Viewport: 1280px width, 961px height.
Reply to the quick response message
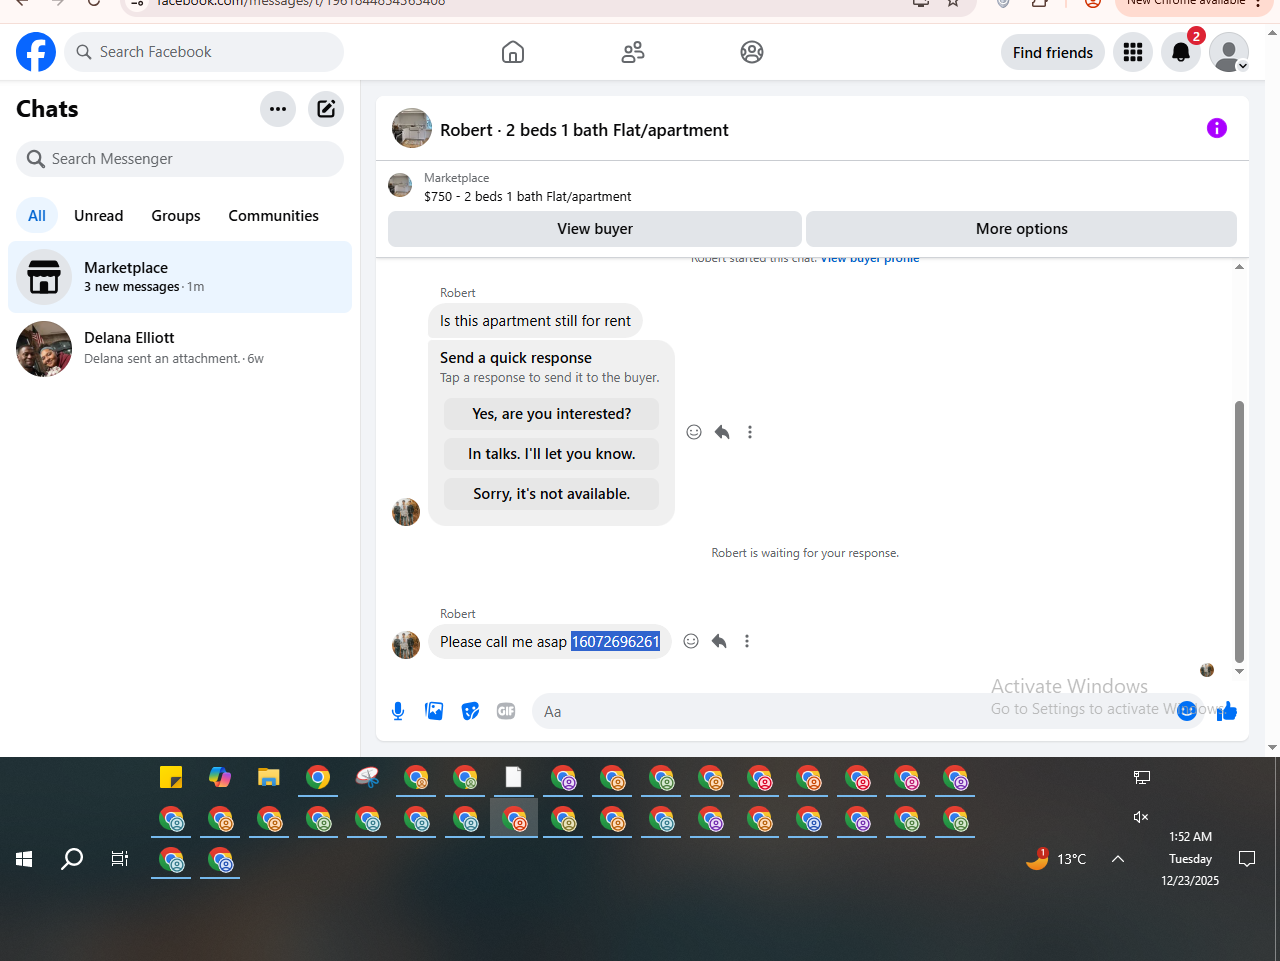pos(722,432)
